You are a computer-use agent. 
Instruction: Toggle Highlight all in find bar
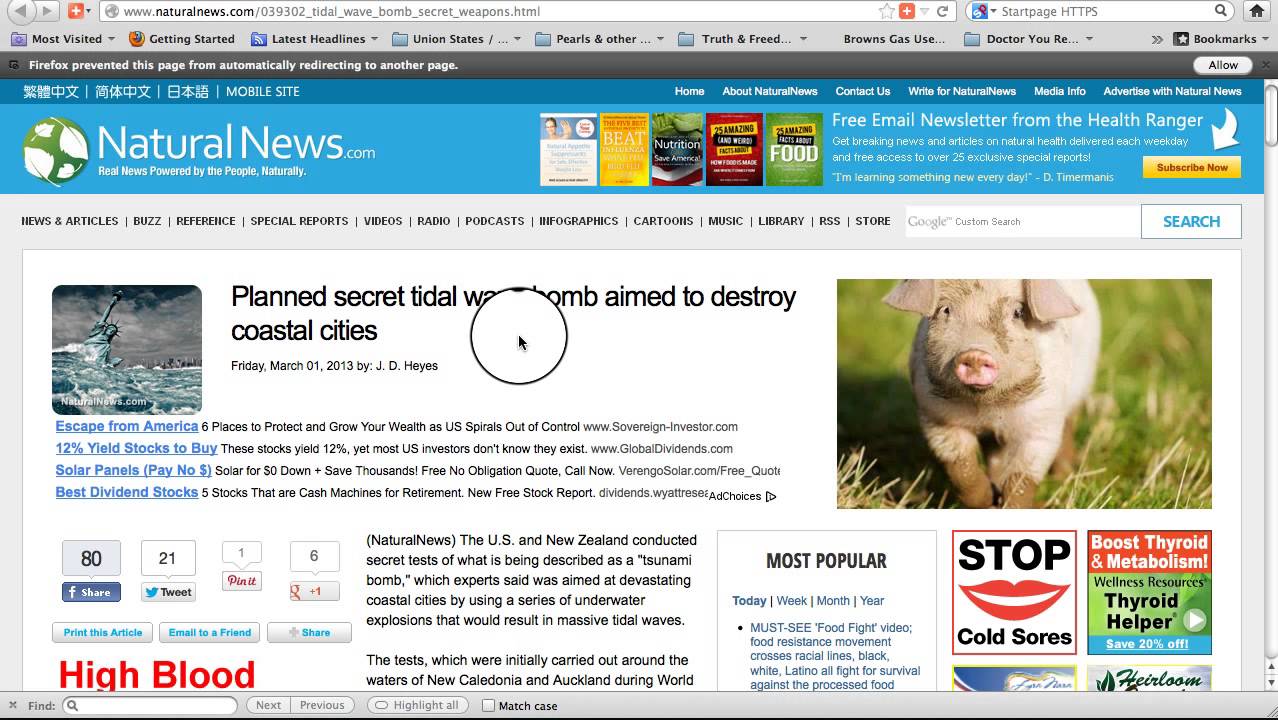[x=417, y=705]
